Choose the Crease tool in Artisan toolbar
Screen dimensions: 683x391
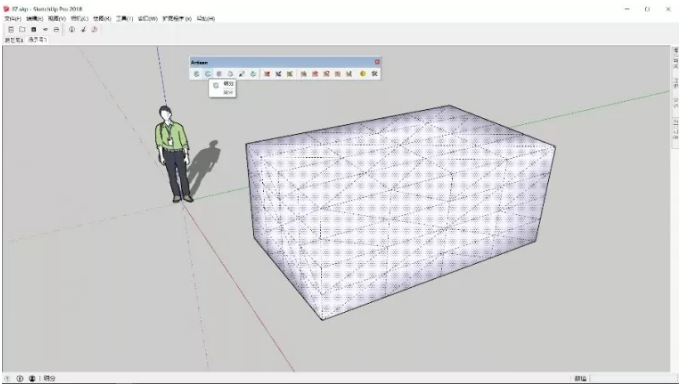[x=230, y=74]
